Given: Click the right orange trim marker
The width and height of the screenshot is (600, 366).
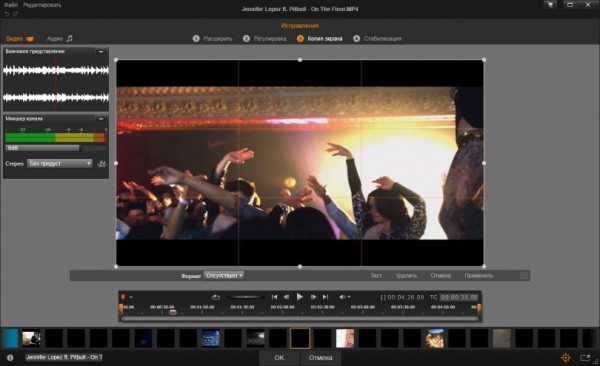Looking at the screenshot, I should (x=479, y=308).
